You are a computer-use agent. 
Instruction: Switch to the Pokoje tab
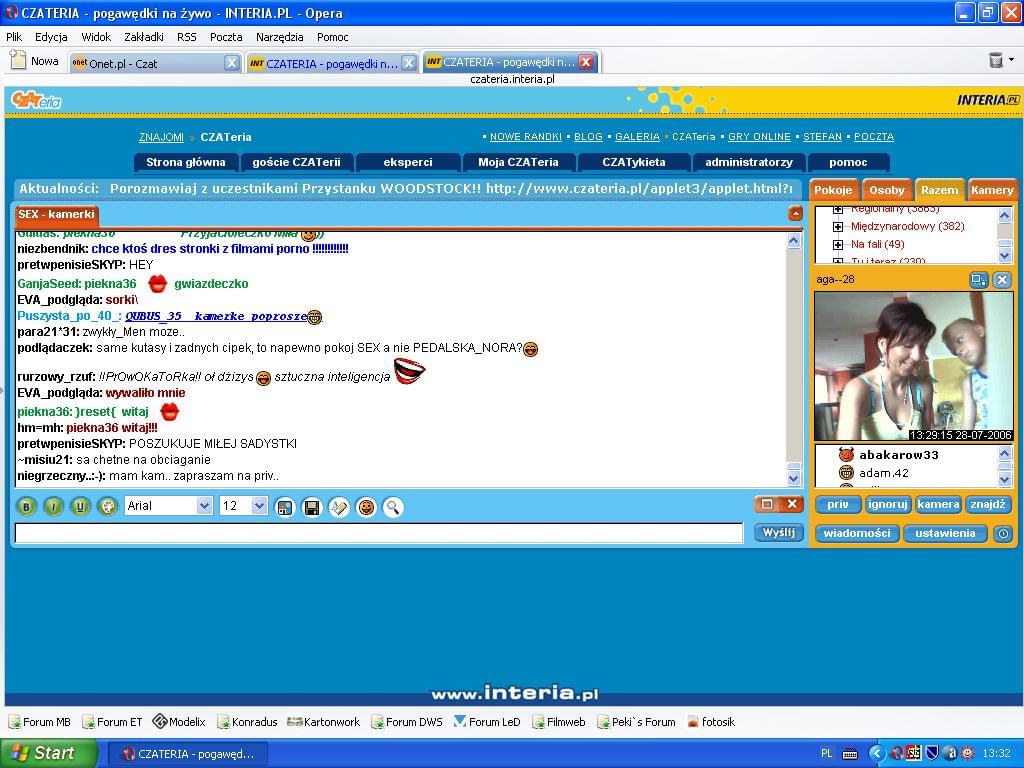coord(833,189)
